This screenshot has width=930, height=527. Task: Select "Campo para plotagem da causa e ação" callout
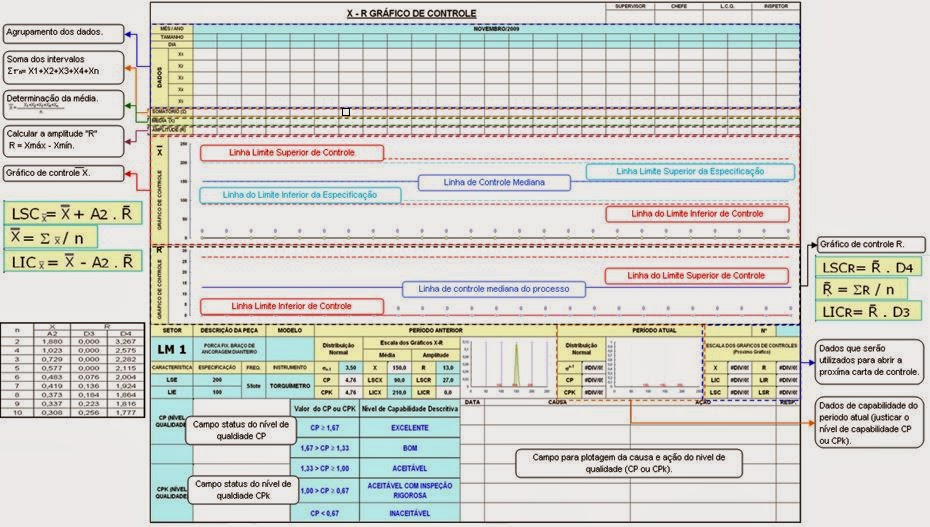pos(629,463)
